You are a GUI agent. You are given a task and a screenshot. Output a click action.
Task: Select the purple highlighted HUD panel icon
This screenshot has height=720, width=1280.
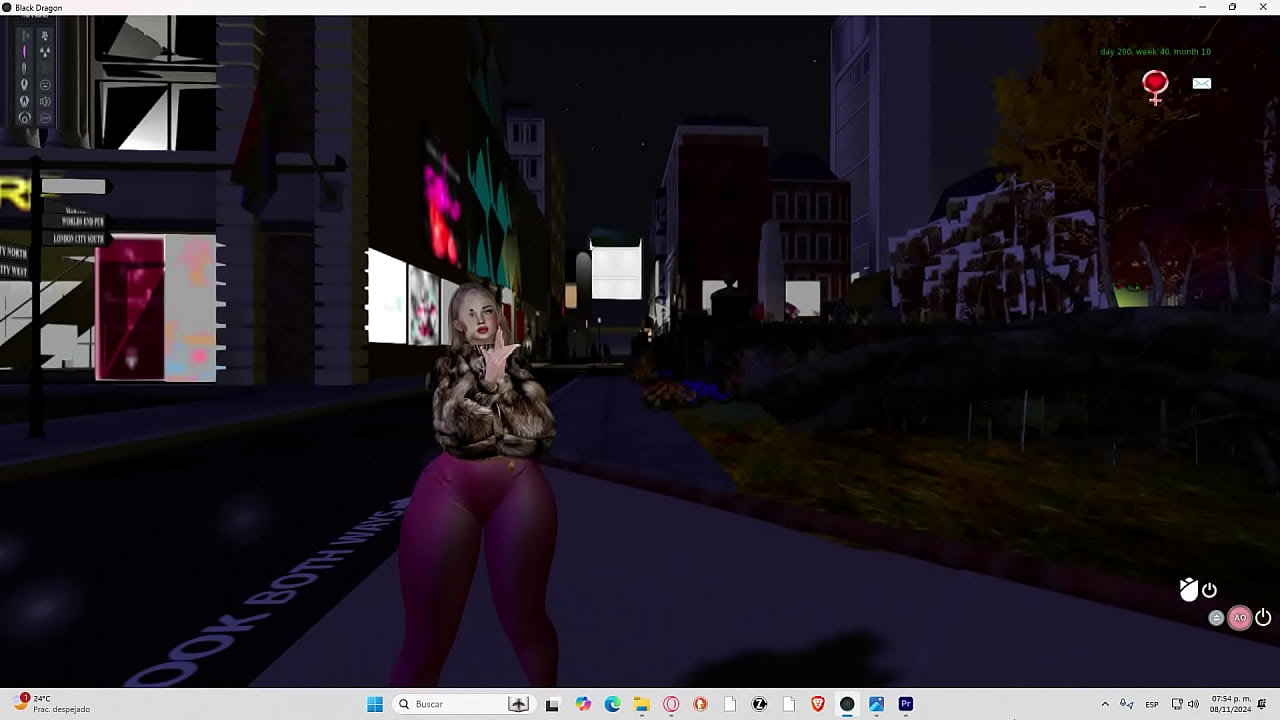25,51
